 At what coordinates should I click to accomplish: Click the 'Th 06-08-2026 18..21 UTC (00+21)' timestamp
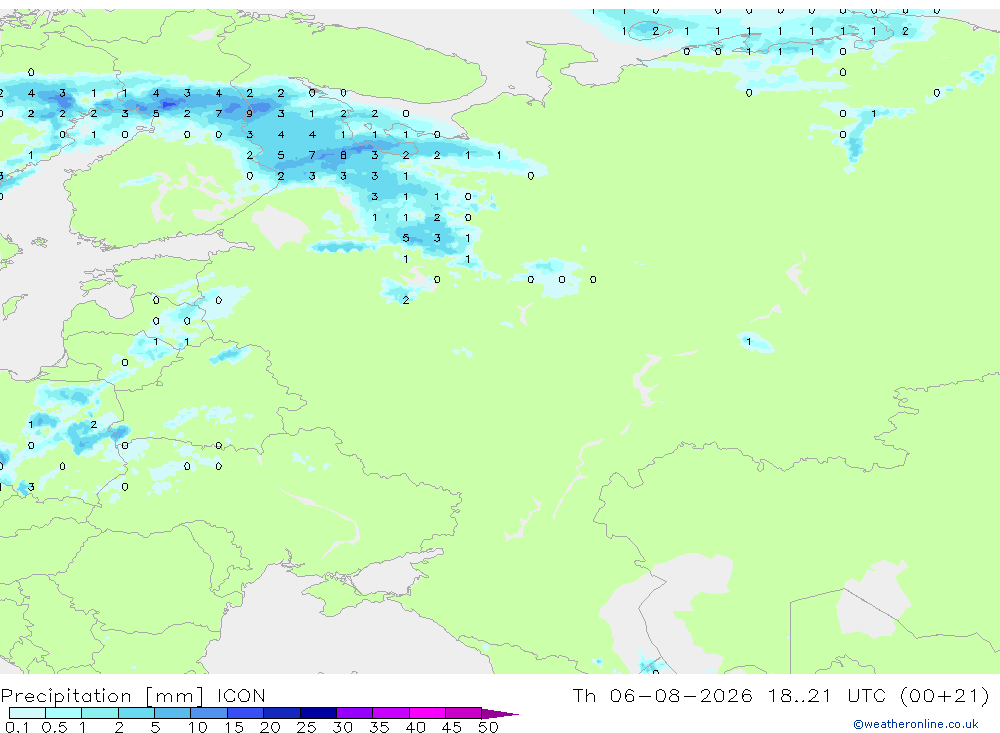[781, 695]
